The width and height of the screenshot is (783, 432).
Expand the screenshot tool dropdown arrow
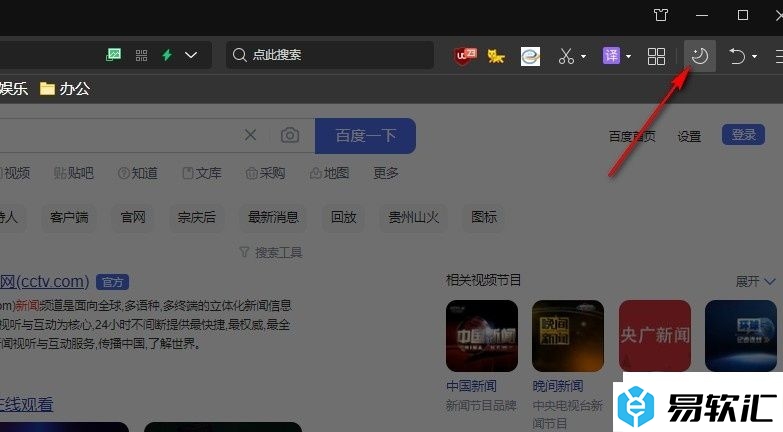(583, 56)
